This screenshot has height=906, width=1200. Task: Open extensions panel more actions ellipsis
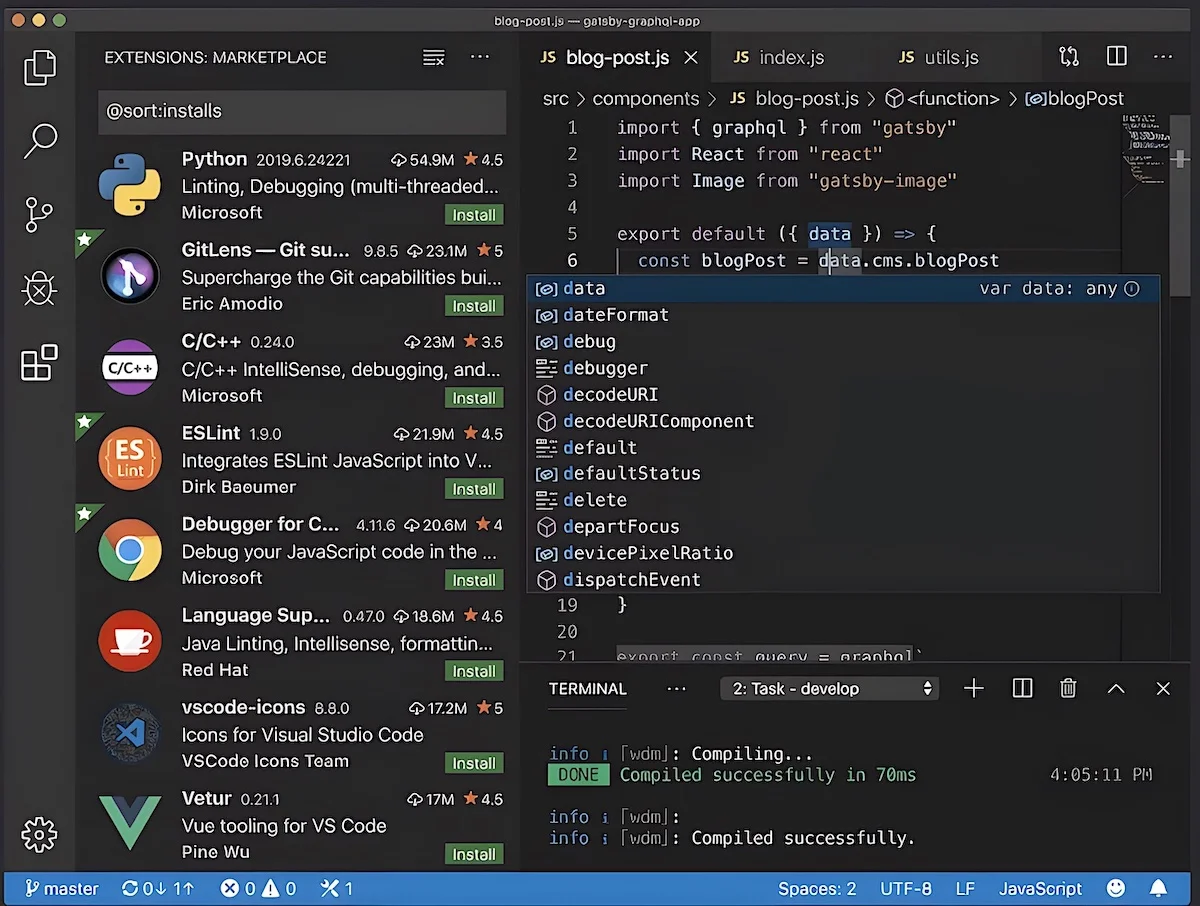pyautogui.click(x=480, y=57)
